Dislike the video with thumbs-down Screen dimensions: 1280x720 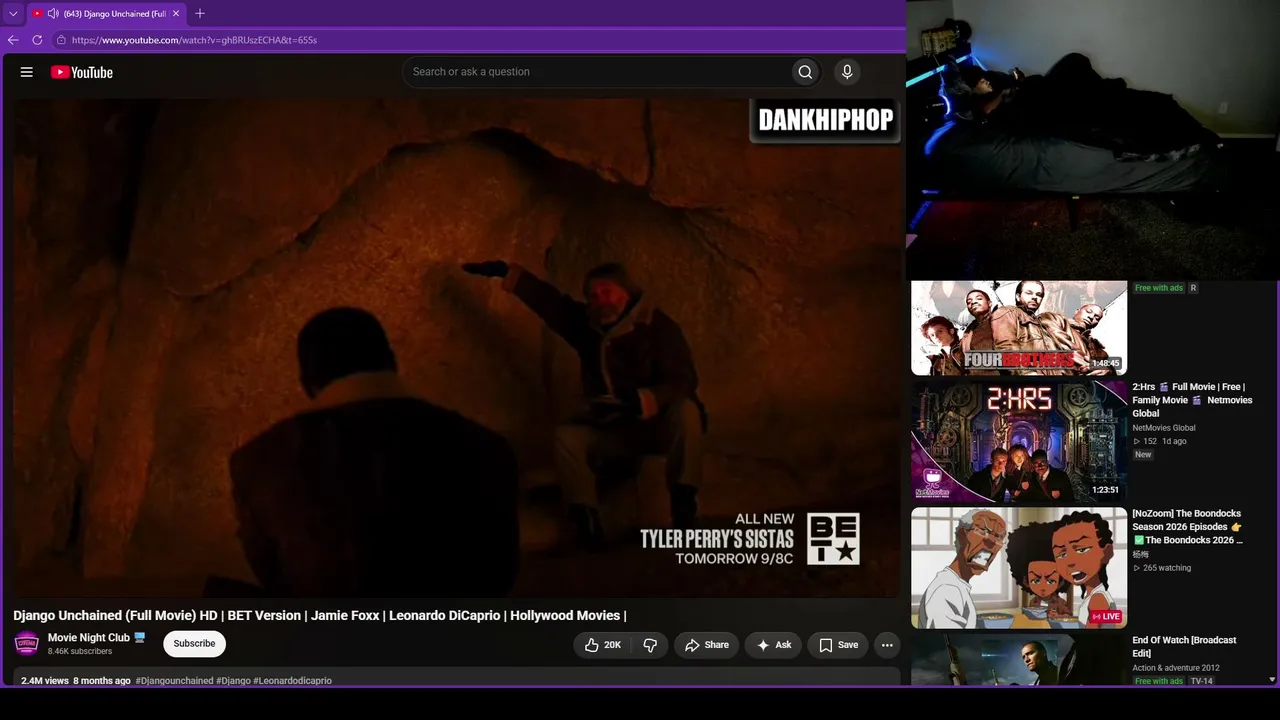click(x=650, y=645)
